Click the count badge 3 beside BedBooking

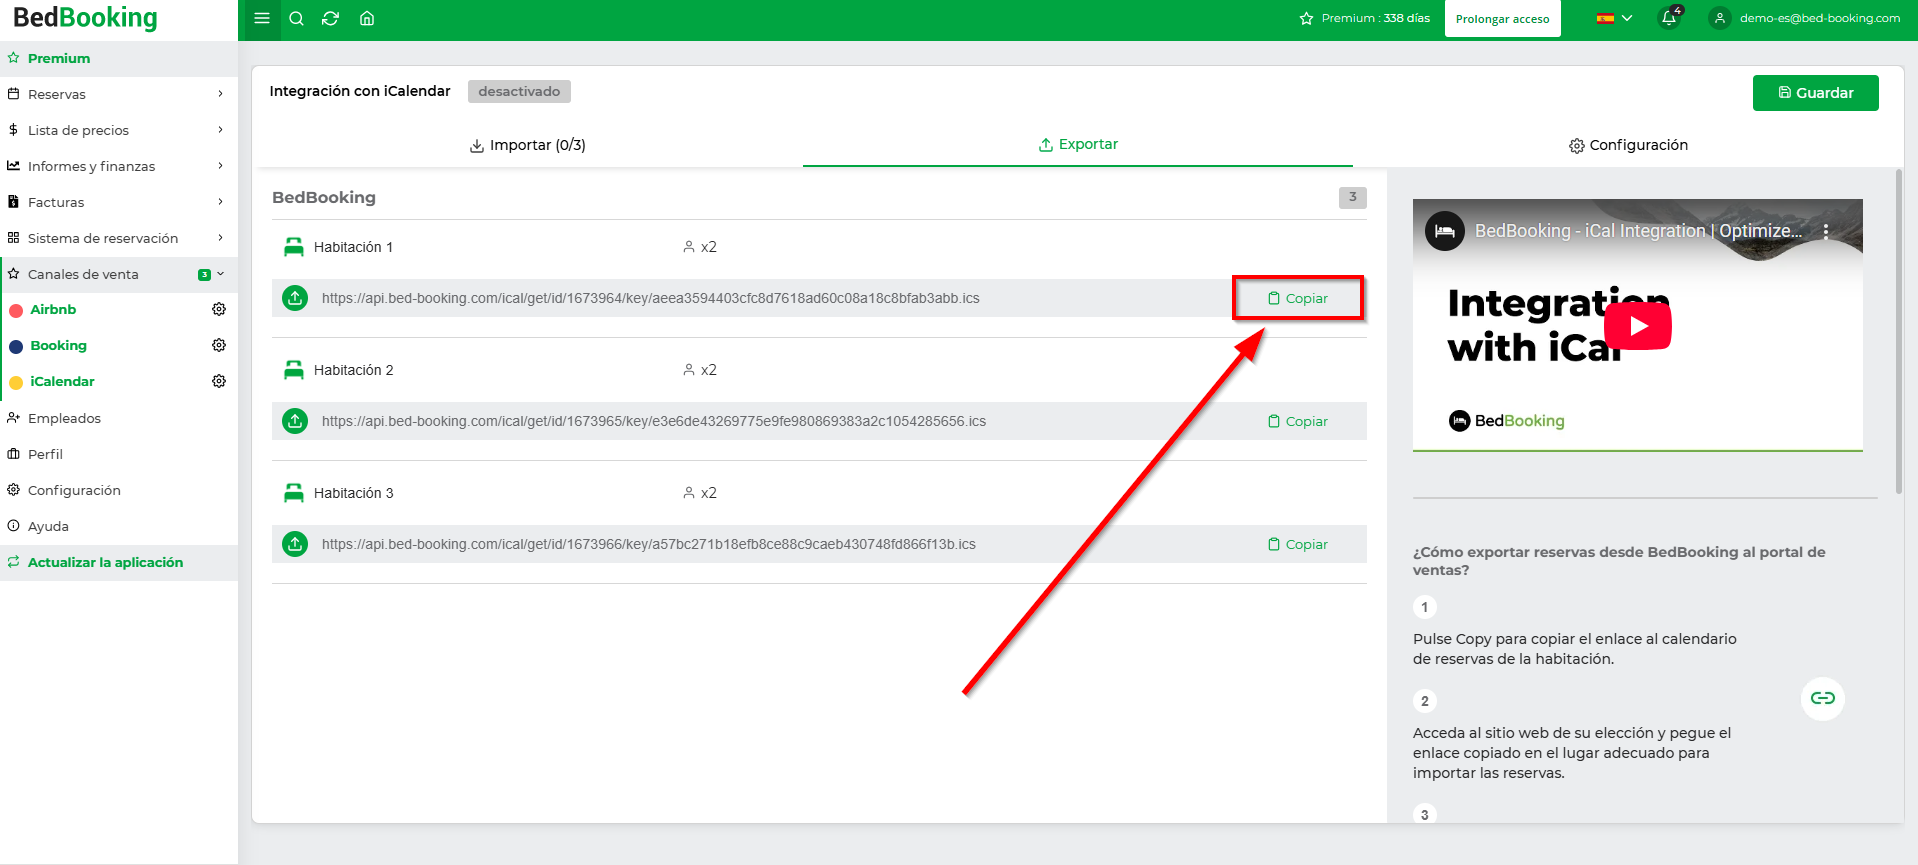[1352, 197]
